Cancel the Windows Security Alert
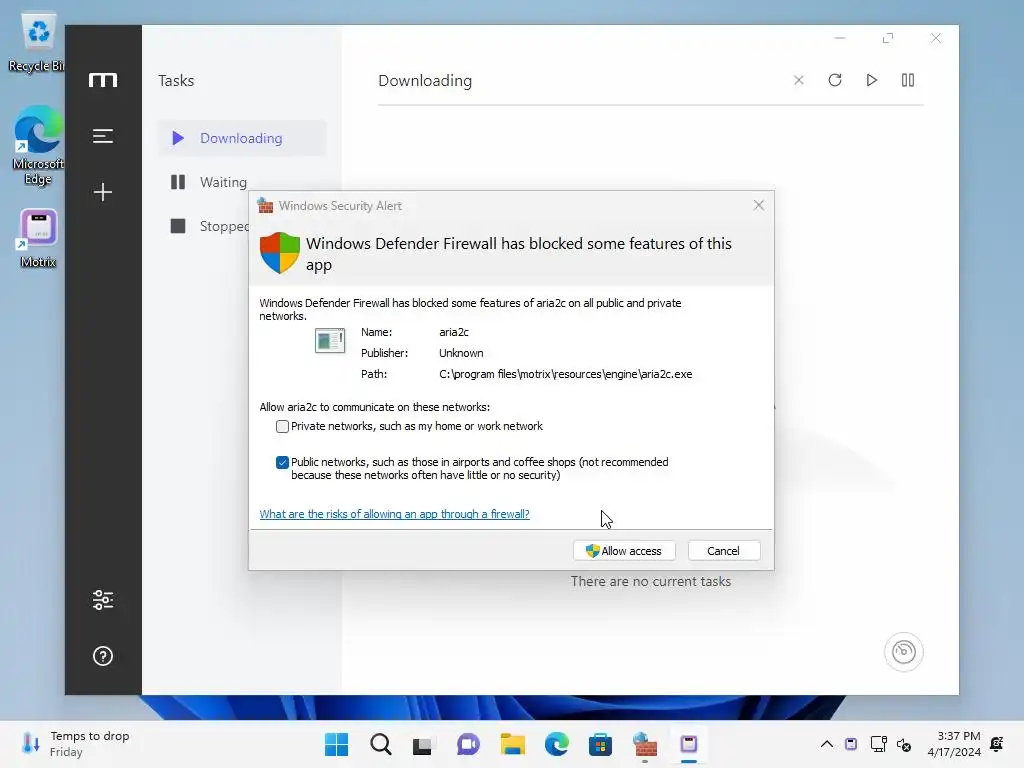The height and width of the screenshot is (768, 1024). tap(724, 551)
